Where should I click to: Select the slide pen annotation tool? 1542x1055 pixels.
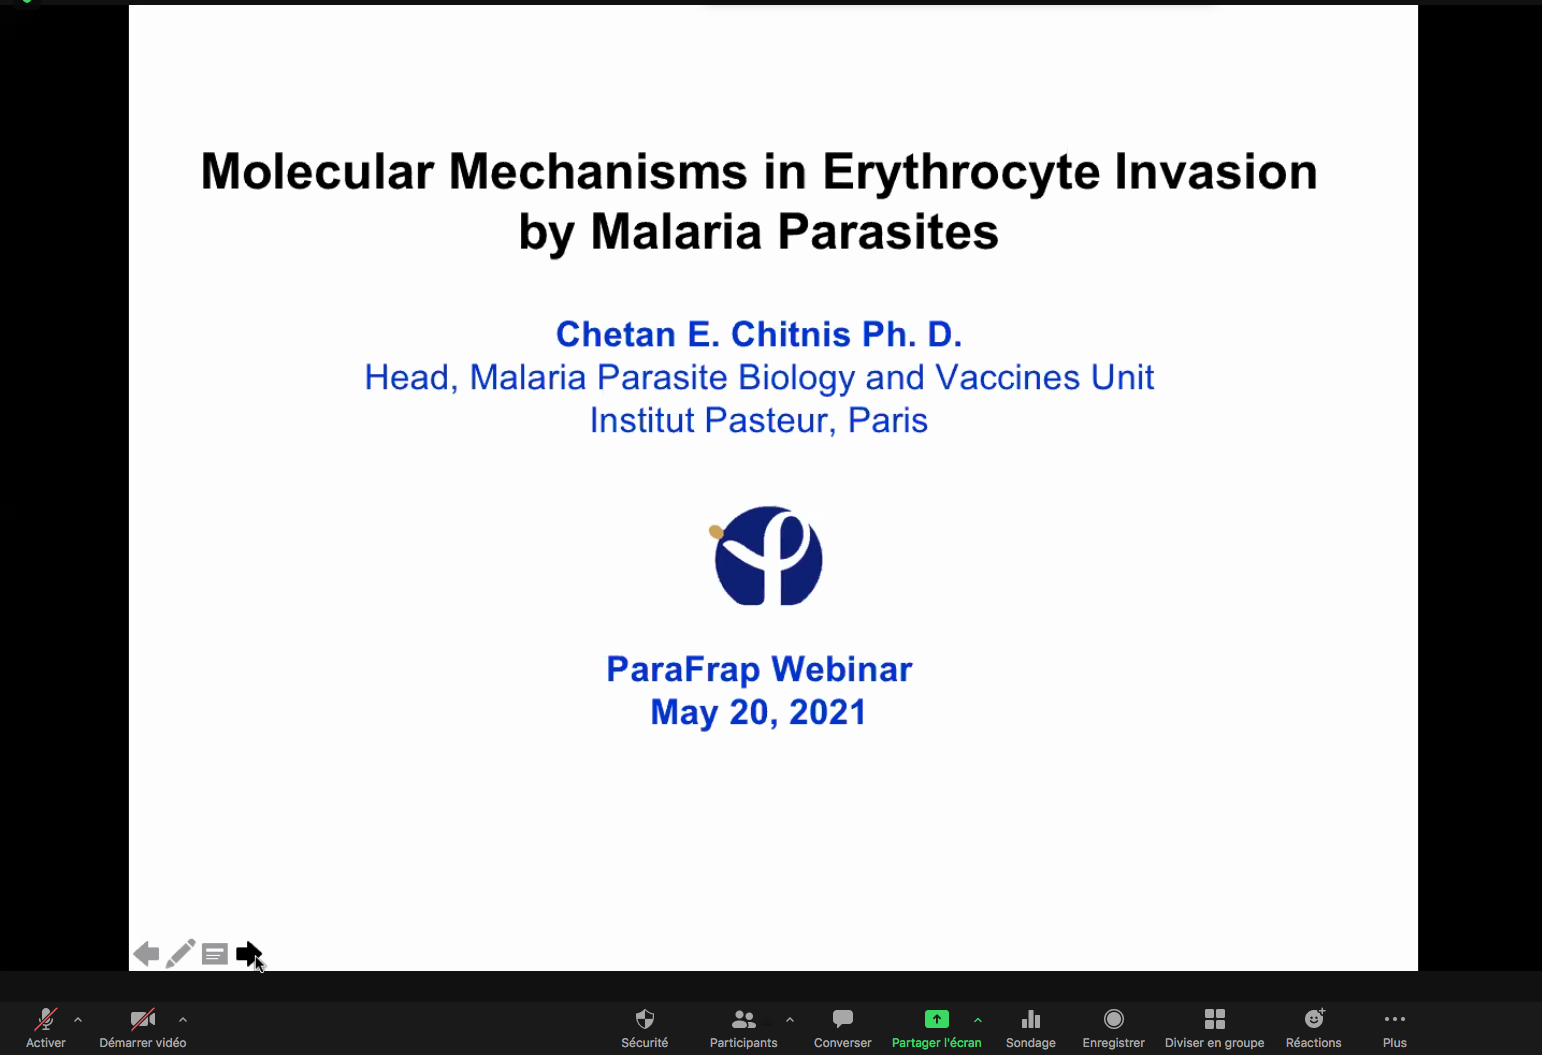pos(180,954)
